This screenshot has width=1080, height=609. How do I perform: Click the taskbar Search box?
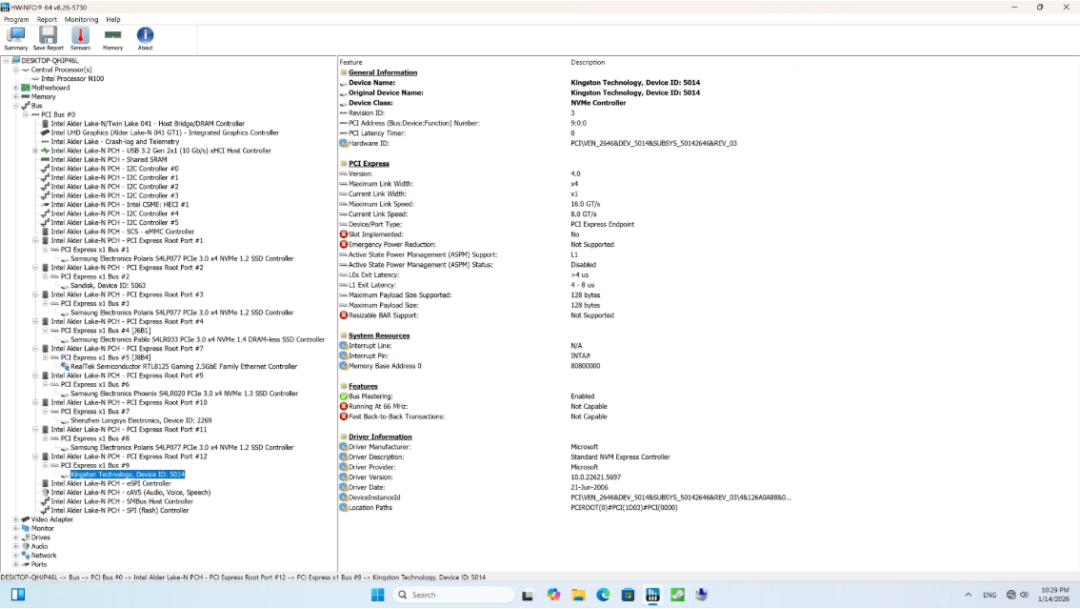click(x=453, y=595)
